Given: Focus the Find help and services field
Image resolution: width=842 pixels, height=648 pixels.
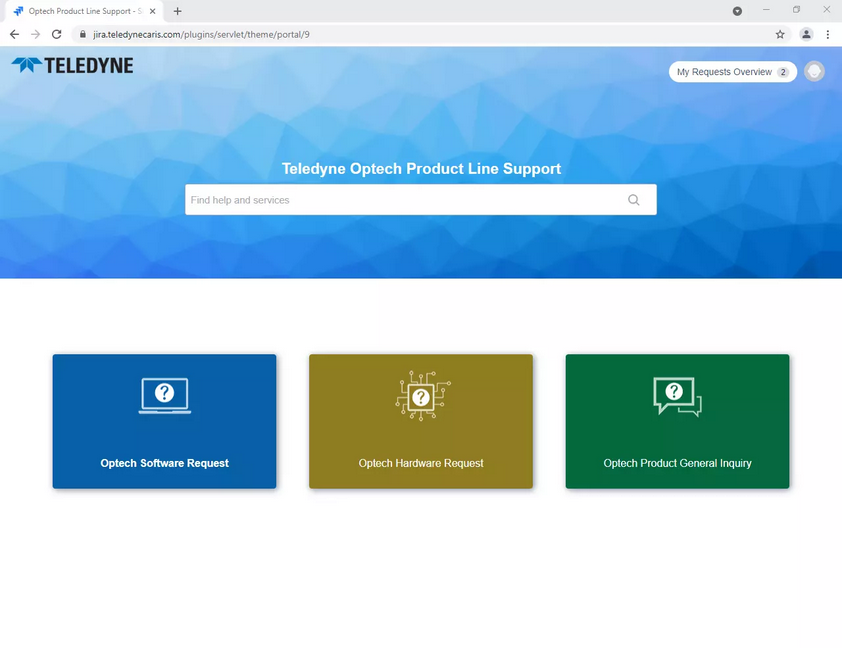Looking at the screenshot, I should coord(420,200).
